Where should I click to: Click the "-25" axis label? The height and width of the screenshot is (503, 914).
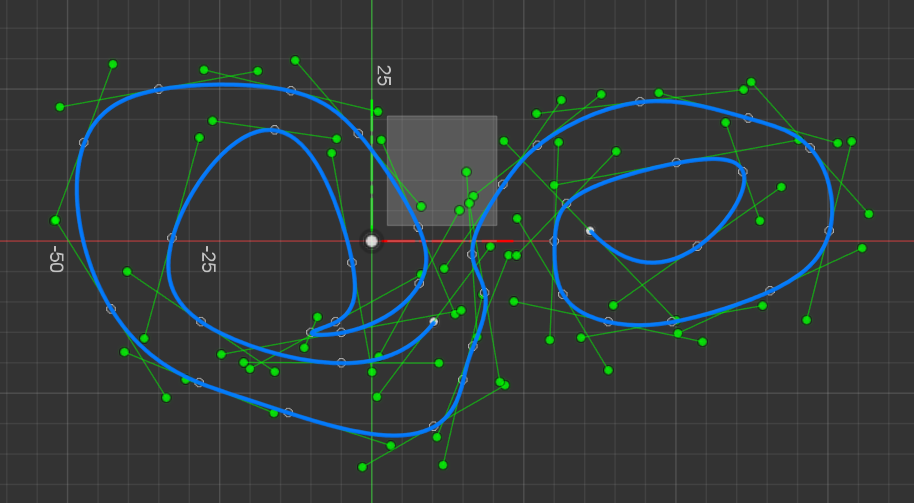(x=207, y=260)
